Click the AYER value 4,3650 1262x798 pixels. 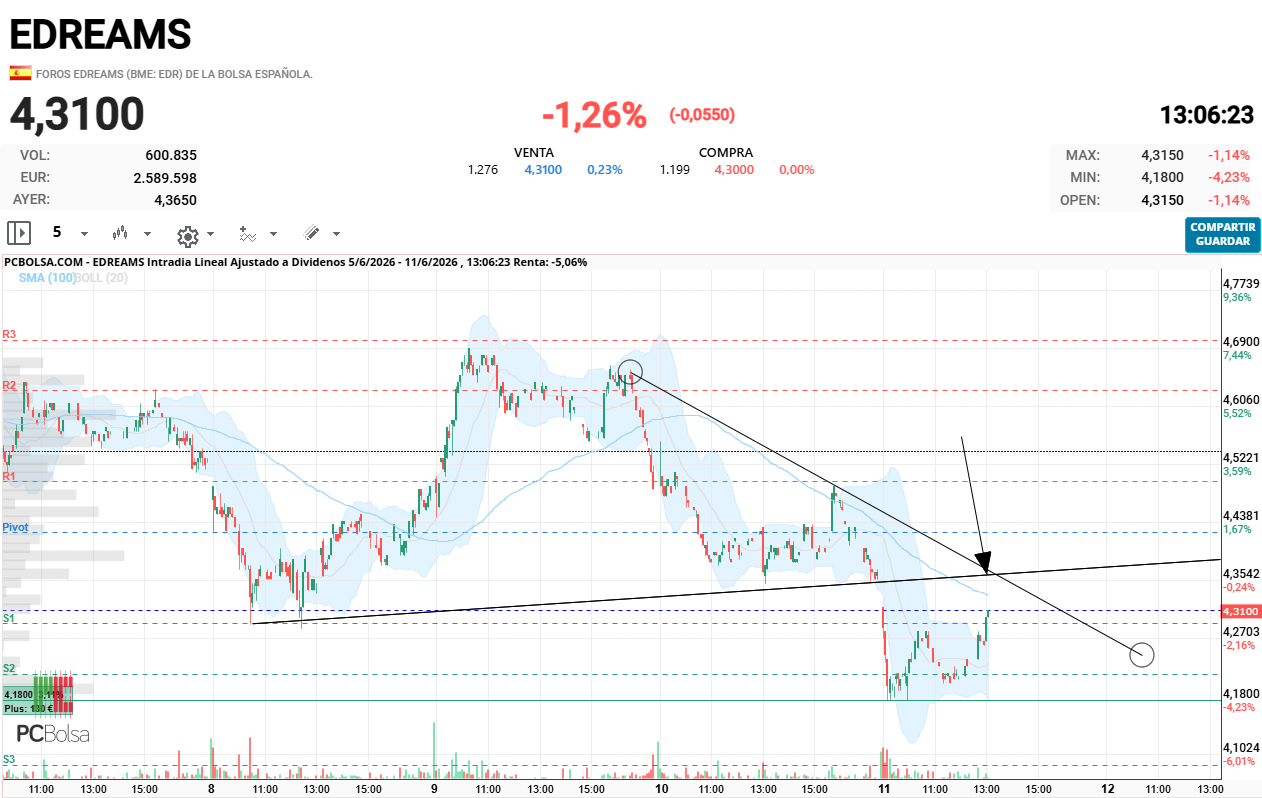coord(175,200)
